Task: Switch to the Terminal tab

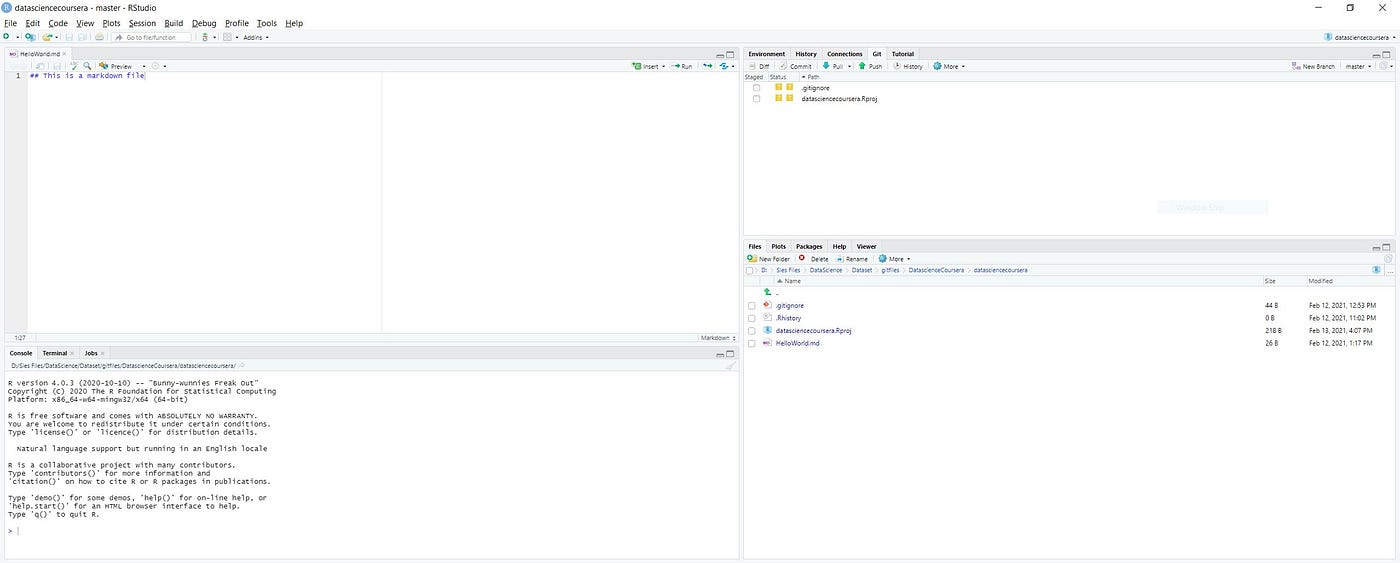Action: [x=55, y=353]
